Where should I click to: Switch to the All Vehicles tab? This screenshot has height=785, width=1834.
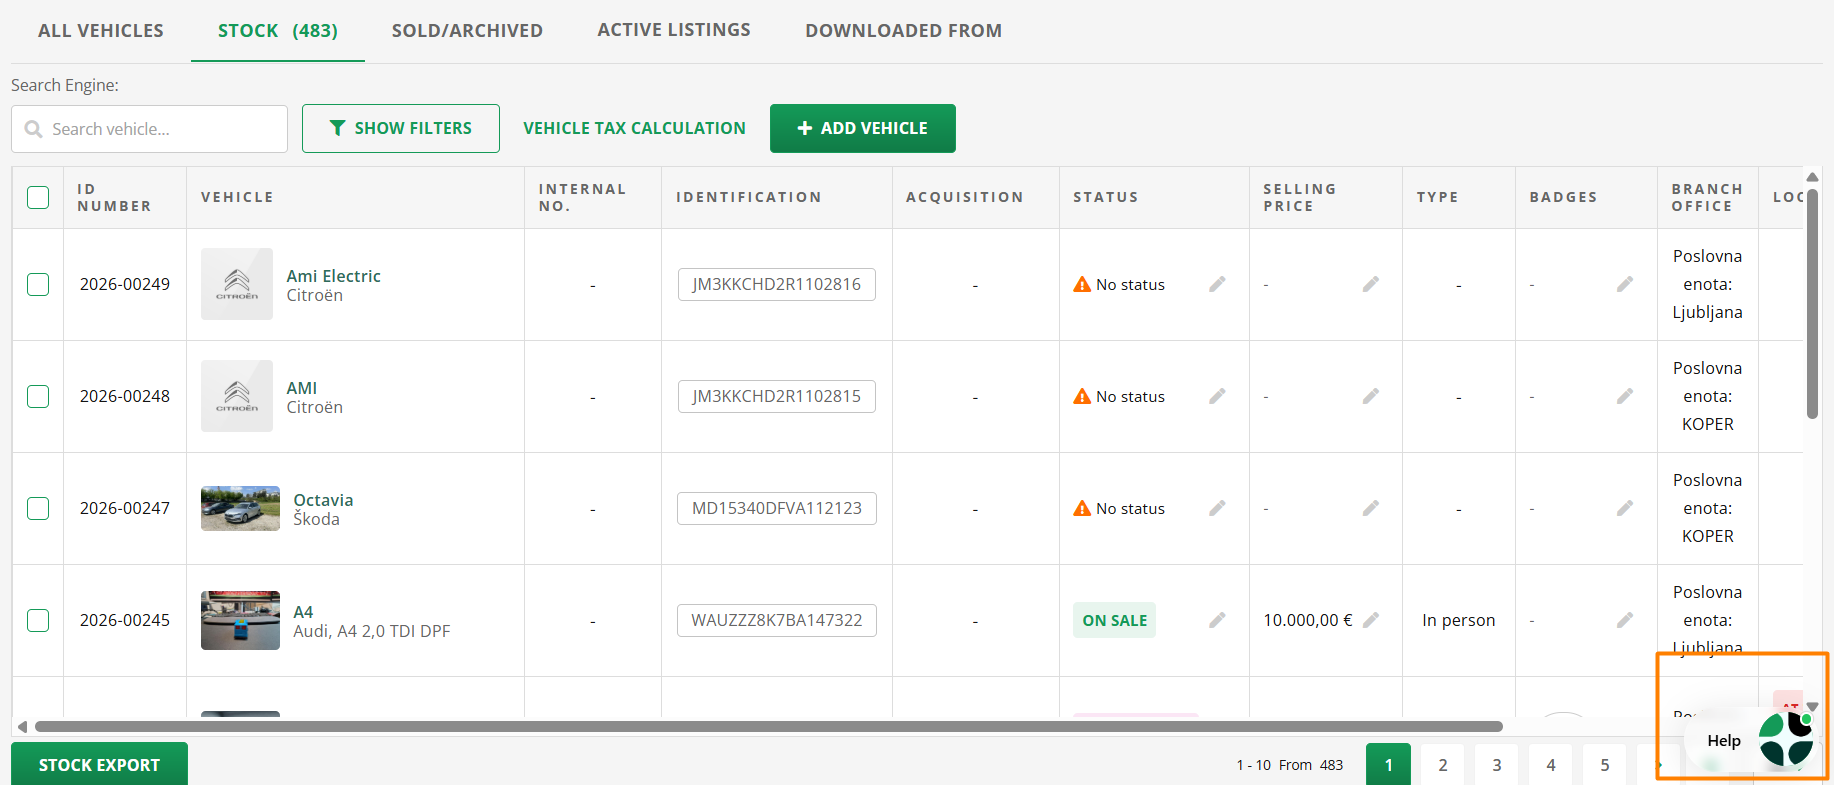point(101,30)
